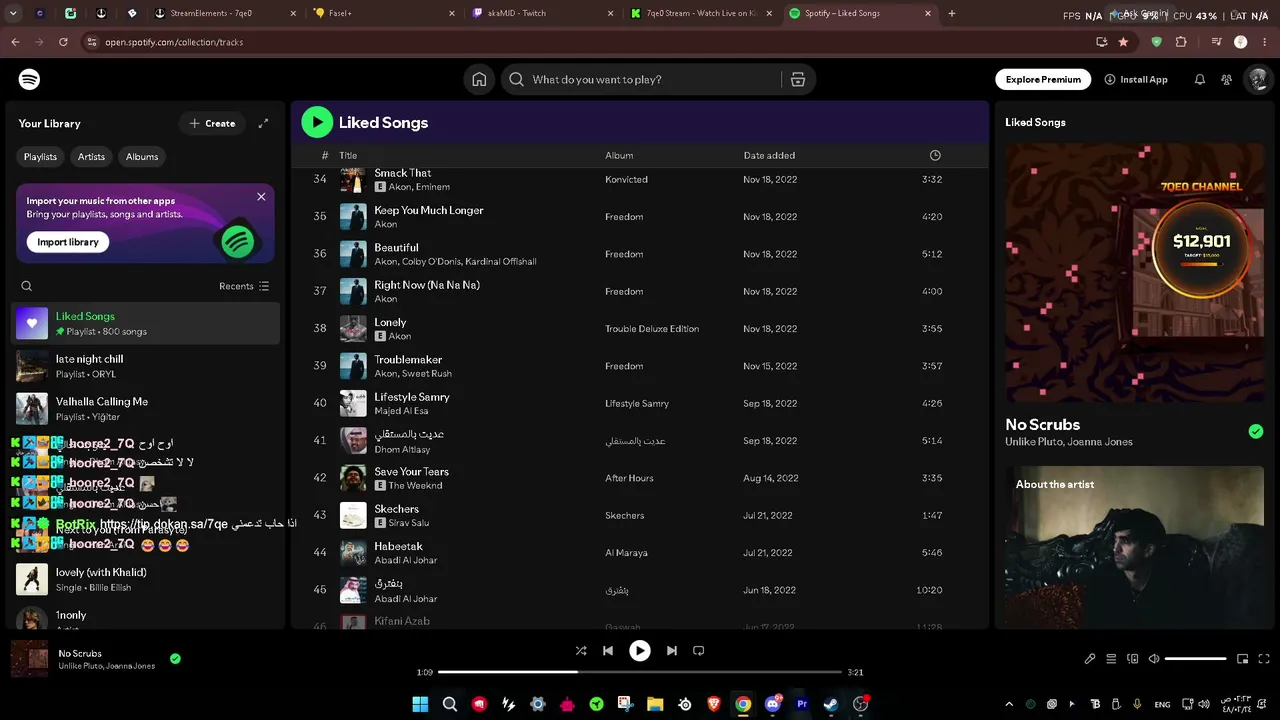This screenshot has height=720, width=1280.
Task: Open the Create menu in Your Library
Action: (212, 123)
